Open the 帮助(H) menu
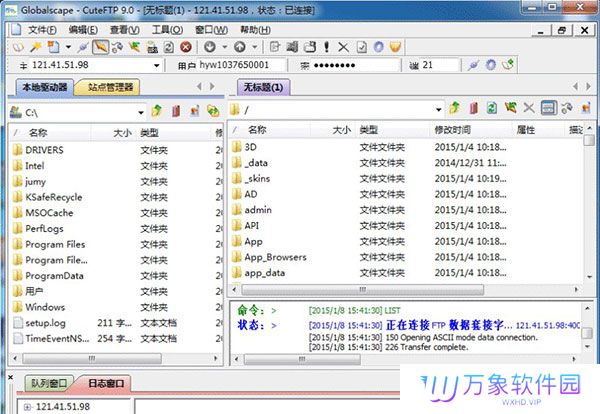This screenshot has width=600, height=414. click(x=255, y=30)
